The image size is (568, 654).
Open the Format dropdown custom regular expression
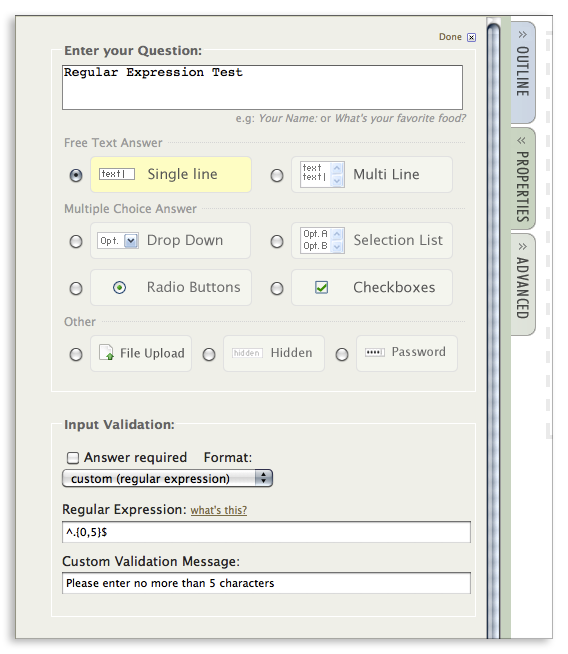pos(167,478)
